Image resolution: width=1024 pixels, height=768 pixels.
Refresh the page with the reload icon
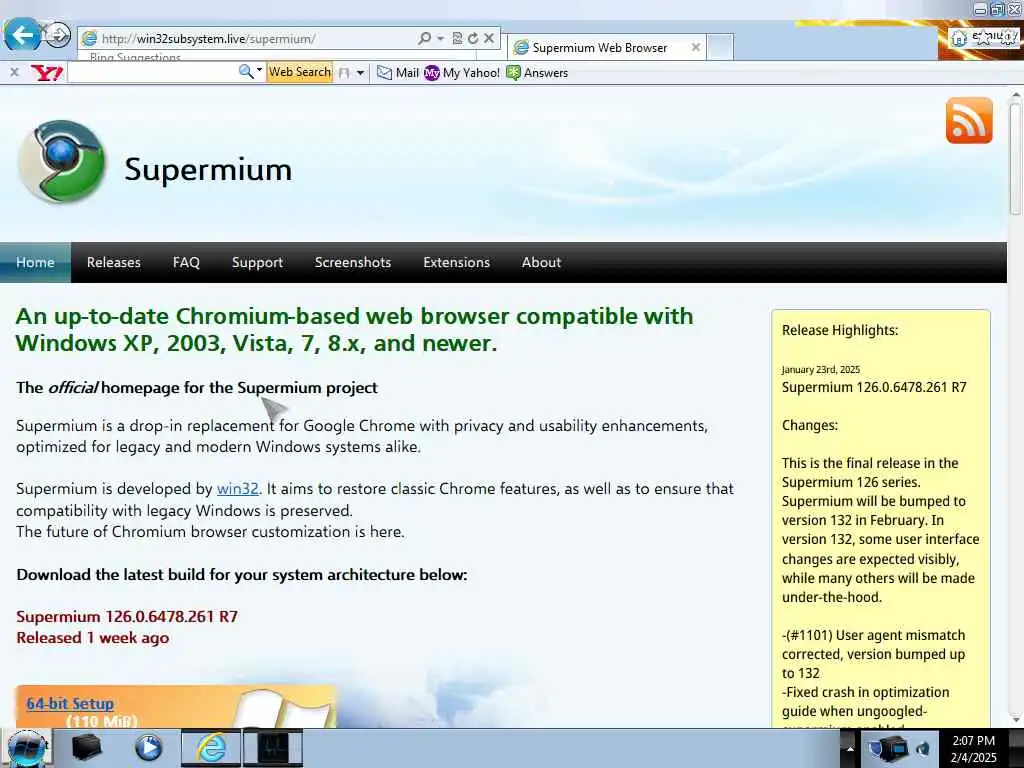[x=473, y=39]
